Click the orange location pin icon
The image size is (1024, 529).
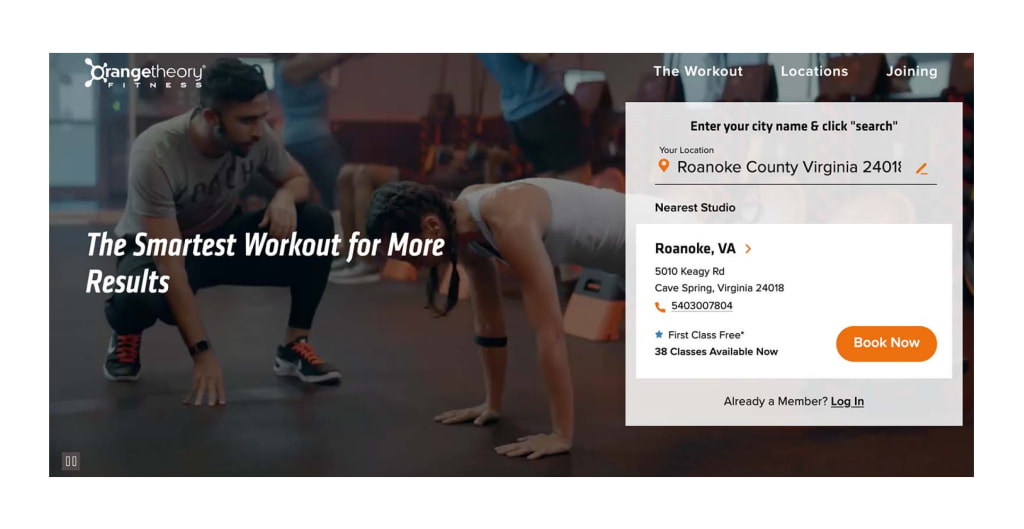tap(664, 166)
